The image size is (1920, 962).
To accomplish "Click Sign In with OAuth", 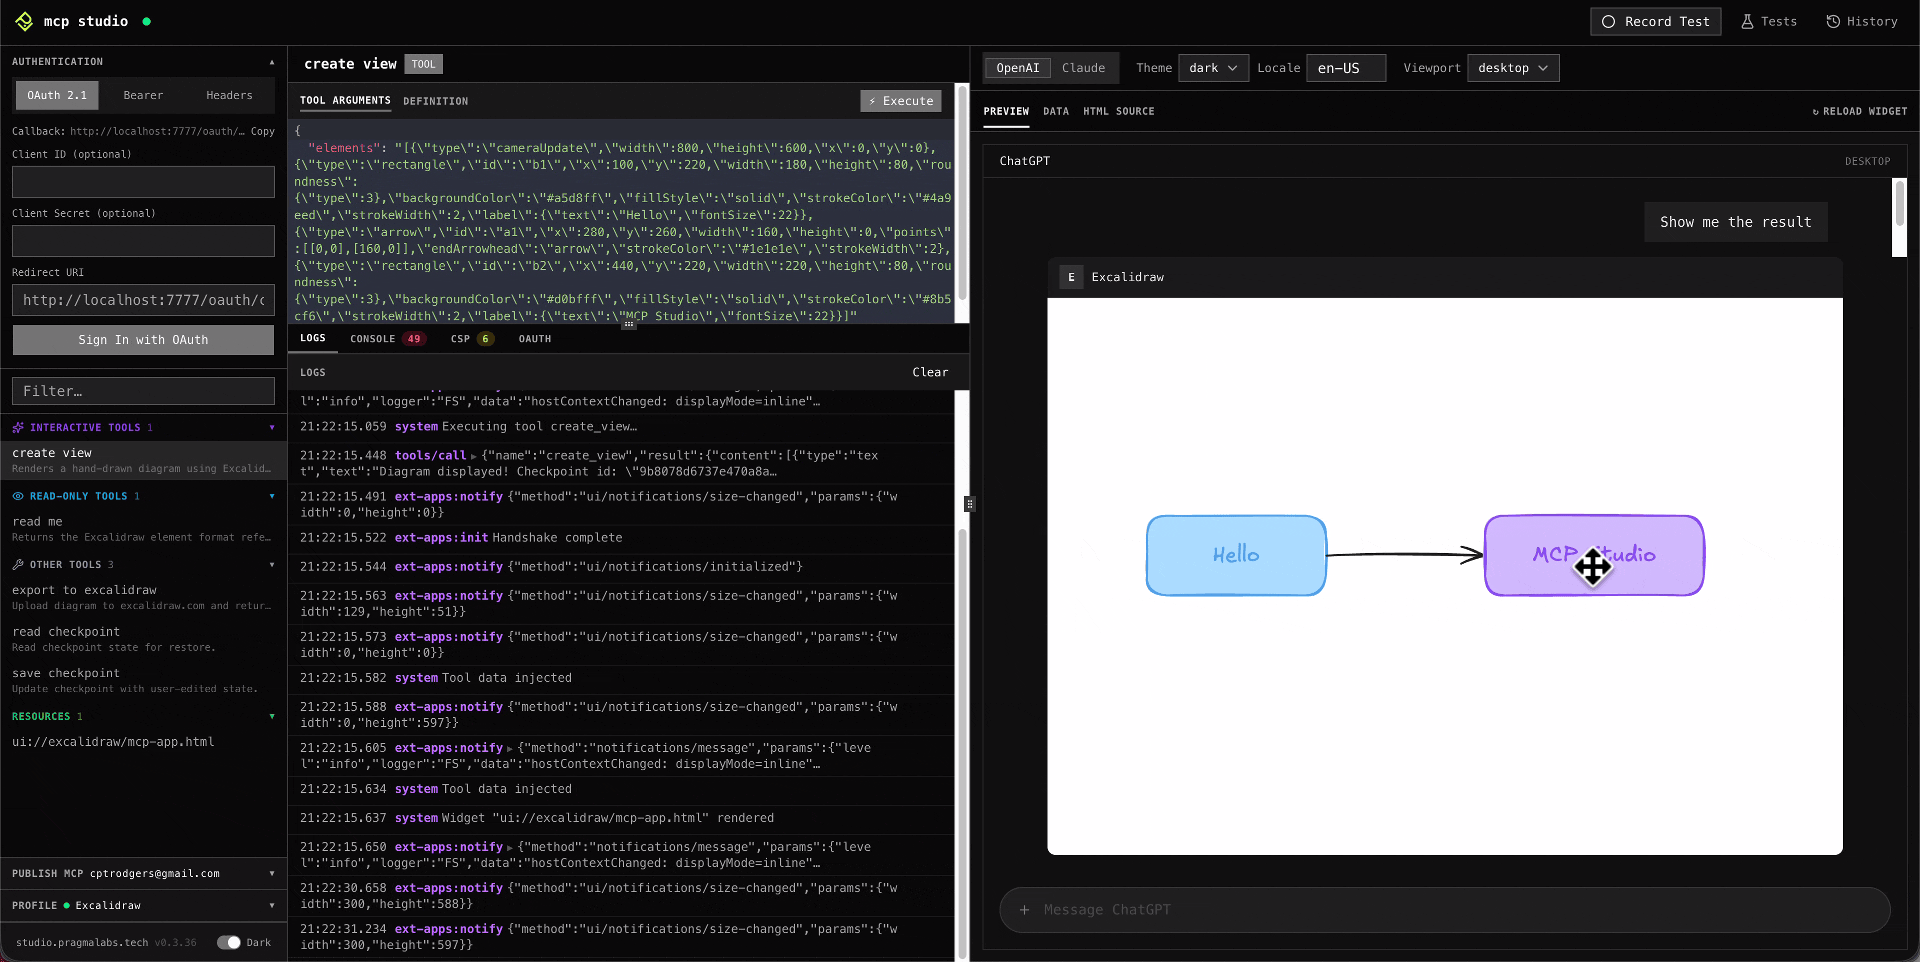I will coord(143,340).
